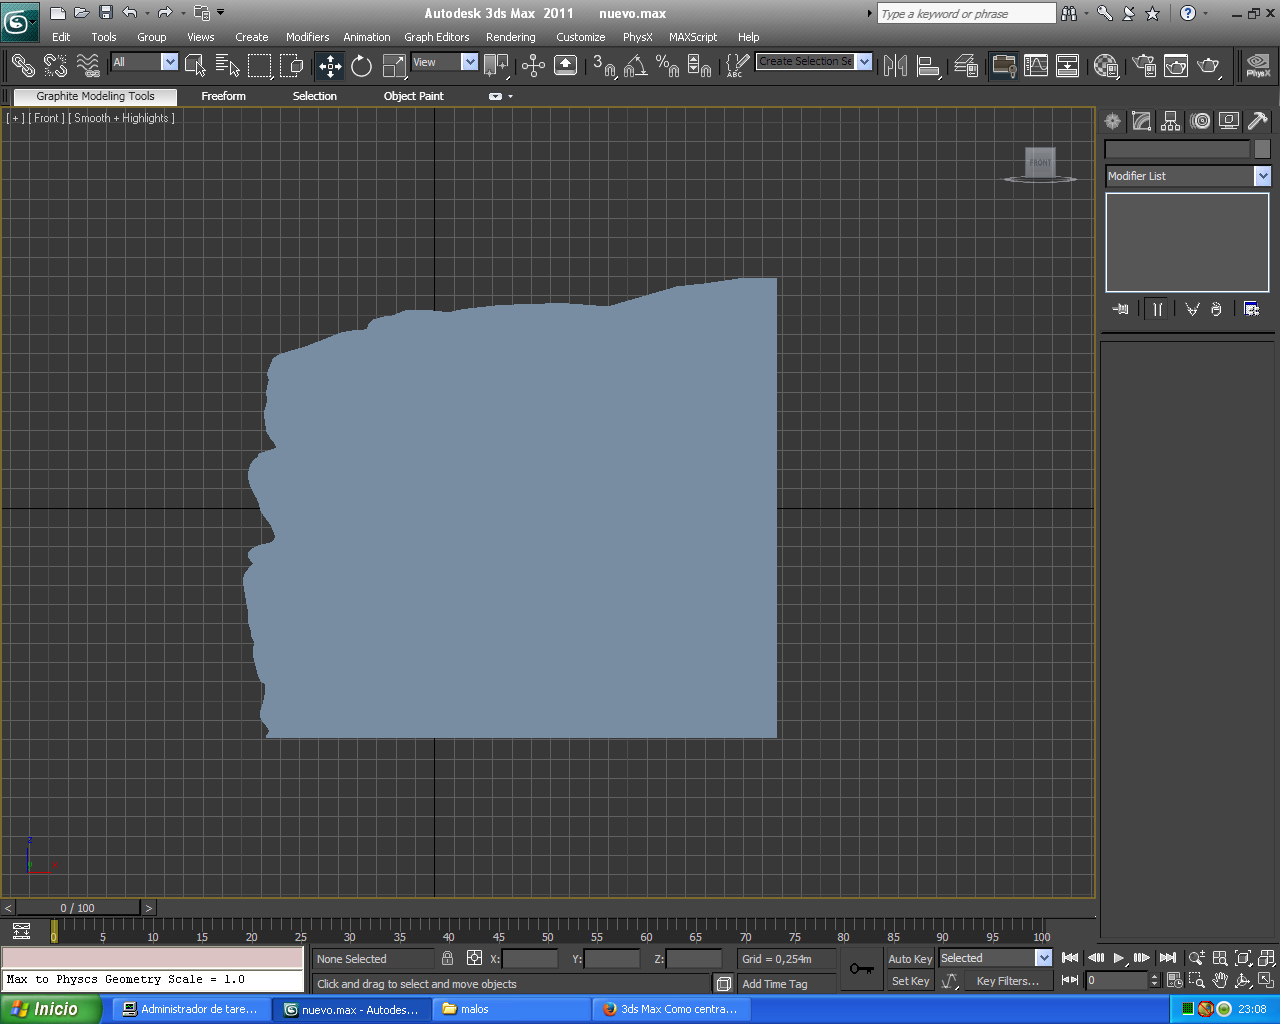
Task: Open the Edit menu
Action: (x=61, y=37)
